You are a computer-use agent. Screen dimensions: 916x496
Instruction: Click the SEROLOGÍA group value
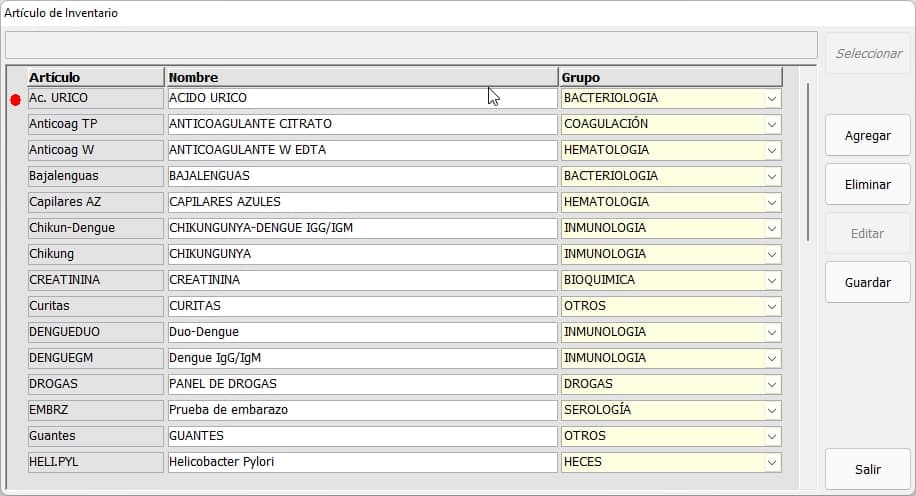pyautogui.click(x=597, y=410)
